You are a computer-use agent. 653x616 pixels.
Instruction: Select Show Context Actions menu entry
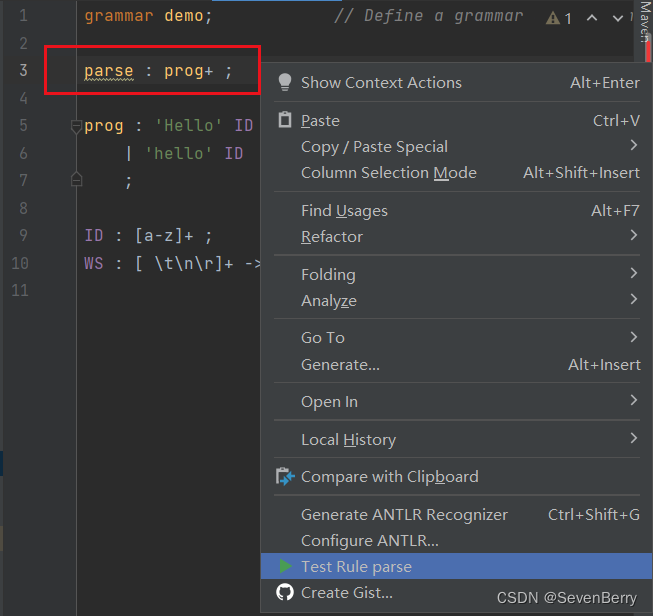456,82
